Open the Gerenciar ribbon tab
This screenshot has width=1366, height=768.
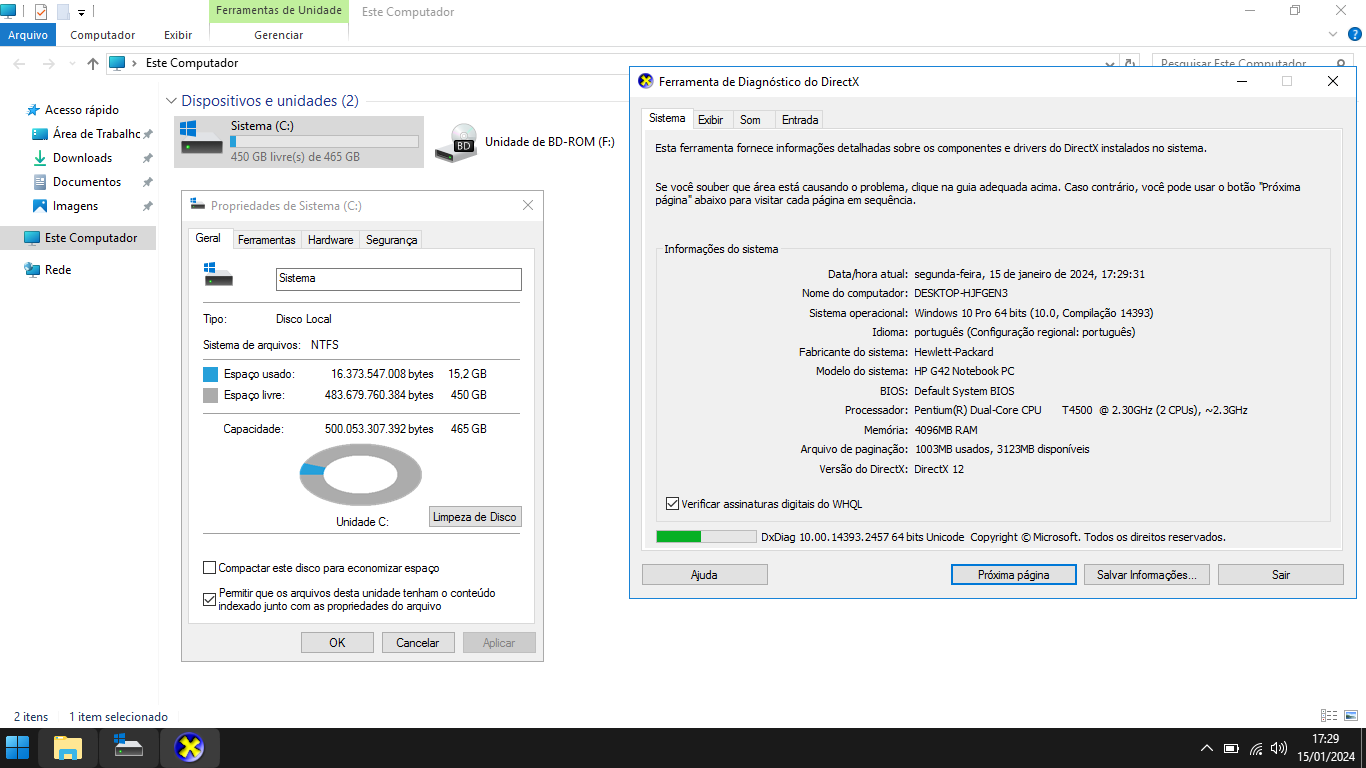[x=279, y=35]
